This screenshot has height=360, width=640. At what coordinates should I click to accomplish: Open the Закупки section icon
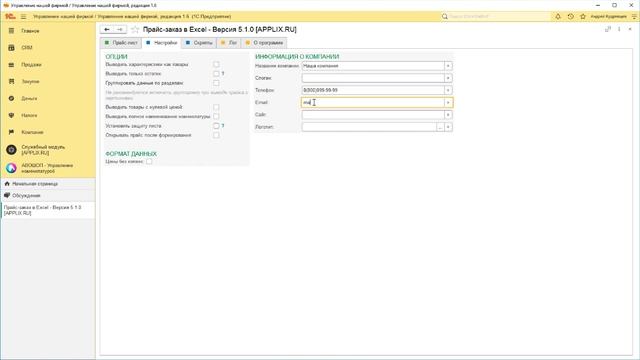point(11,82)
